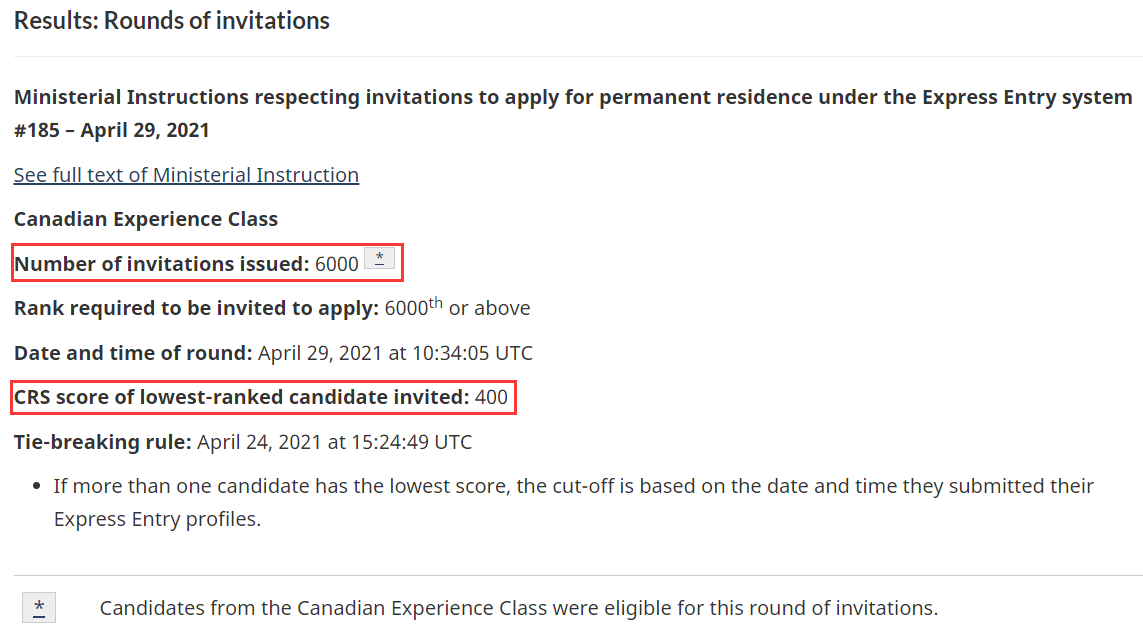The height and width of the screenshot is (629, 1143).
Task: Click the bullet text starting 'If more than one candidate'
Action: tap(573, 486)
